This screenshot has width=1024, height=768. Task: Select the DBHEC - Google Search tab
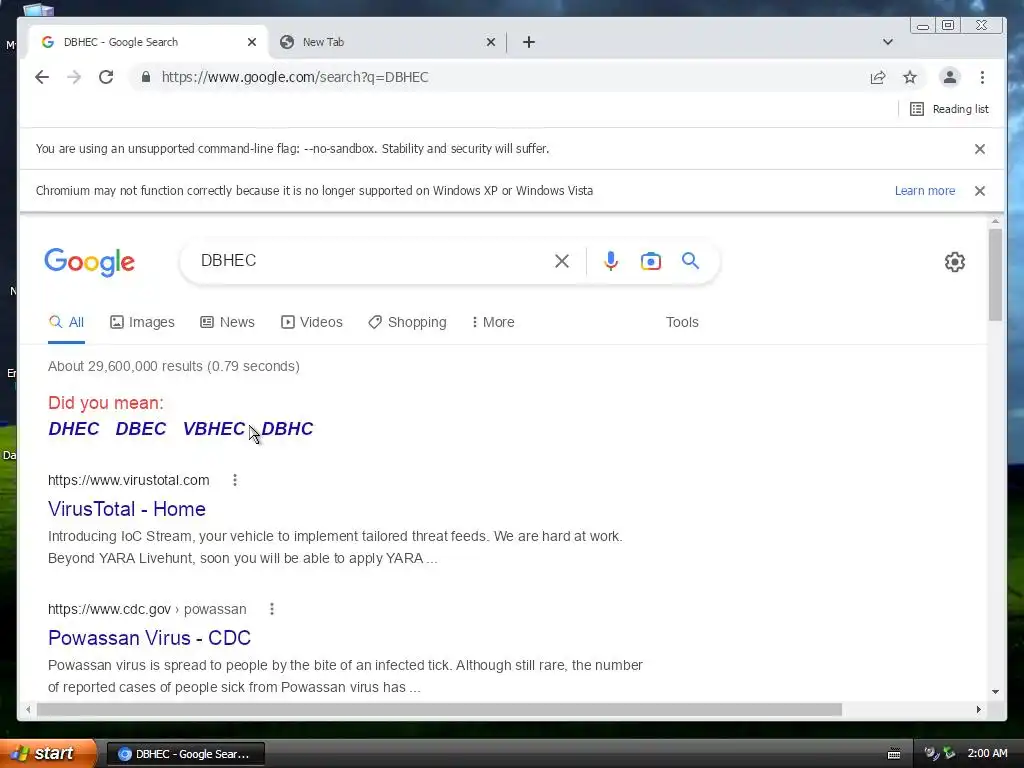[148, 42]
